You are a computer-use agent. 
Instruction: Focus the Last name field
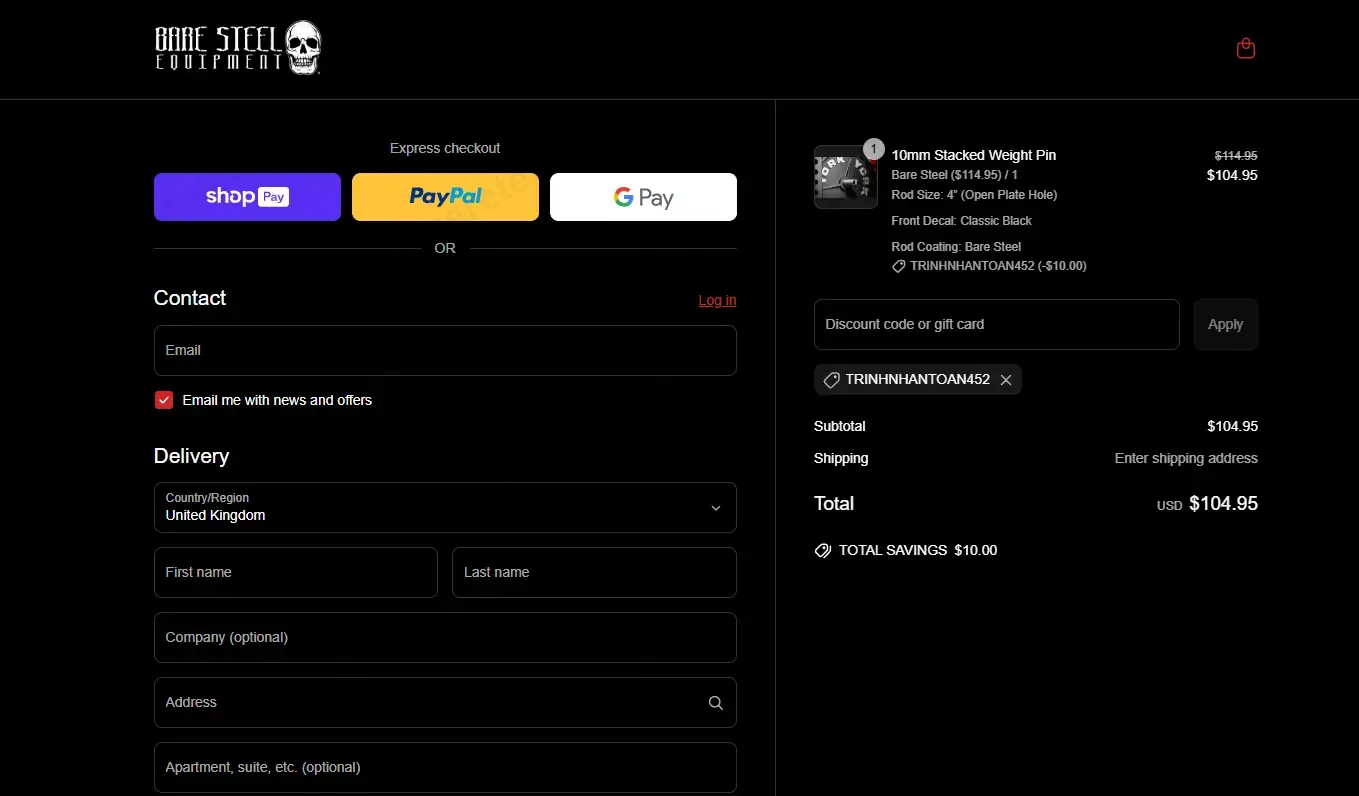594,572
